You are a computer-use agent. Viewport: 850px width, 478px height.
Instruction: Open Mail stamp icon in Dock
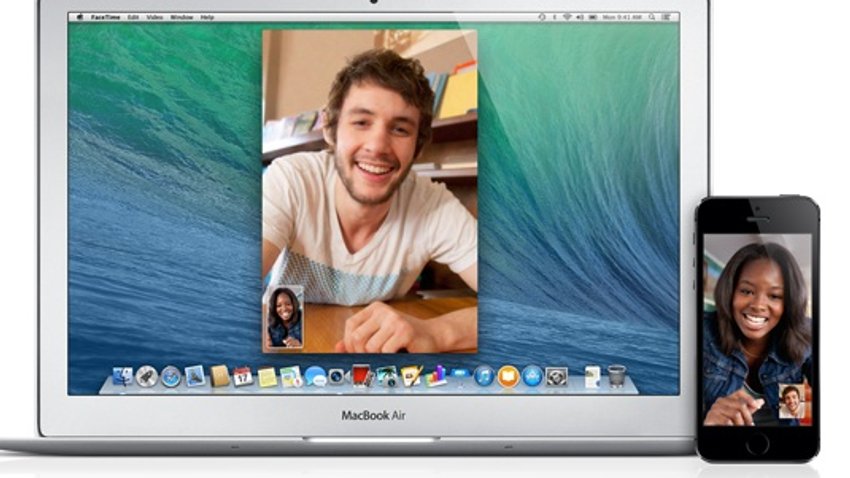[x=195, y=376]
